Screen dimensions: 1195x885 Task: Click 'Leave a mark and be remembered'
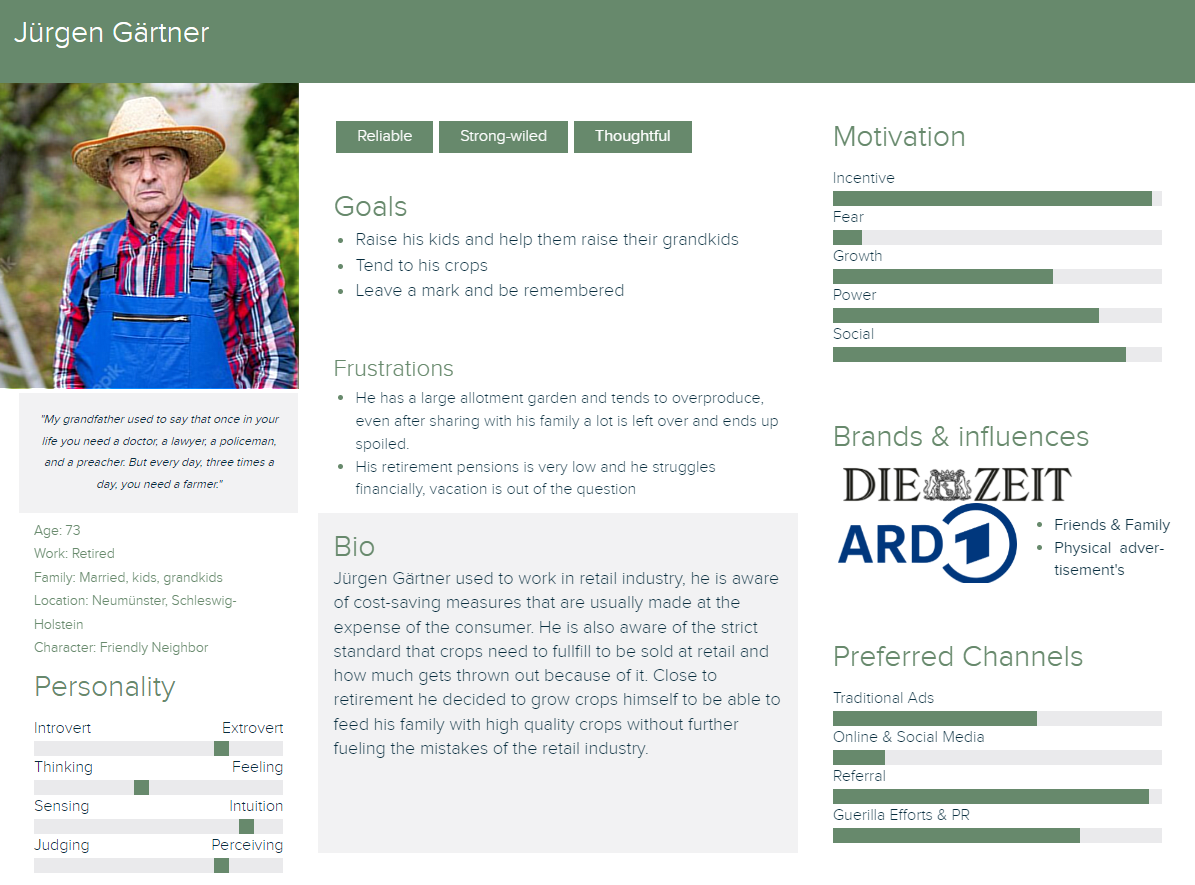(489, 290)
